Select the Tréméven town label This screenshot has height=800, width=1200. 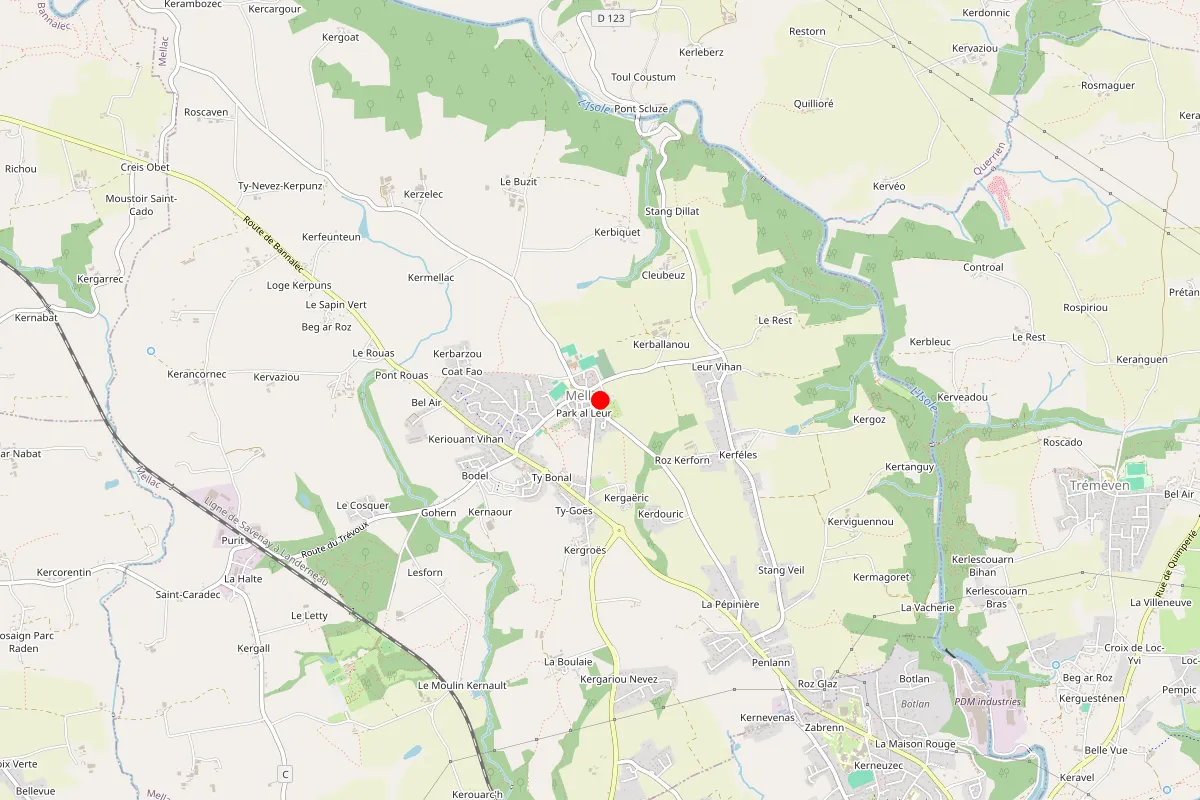[1099, 485]
